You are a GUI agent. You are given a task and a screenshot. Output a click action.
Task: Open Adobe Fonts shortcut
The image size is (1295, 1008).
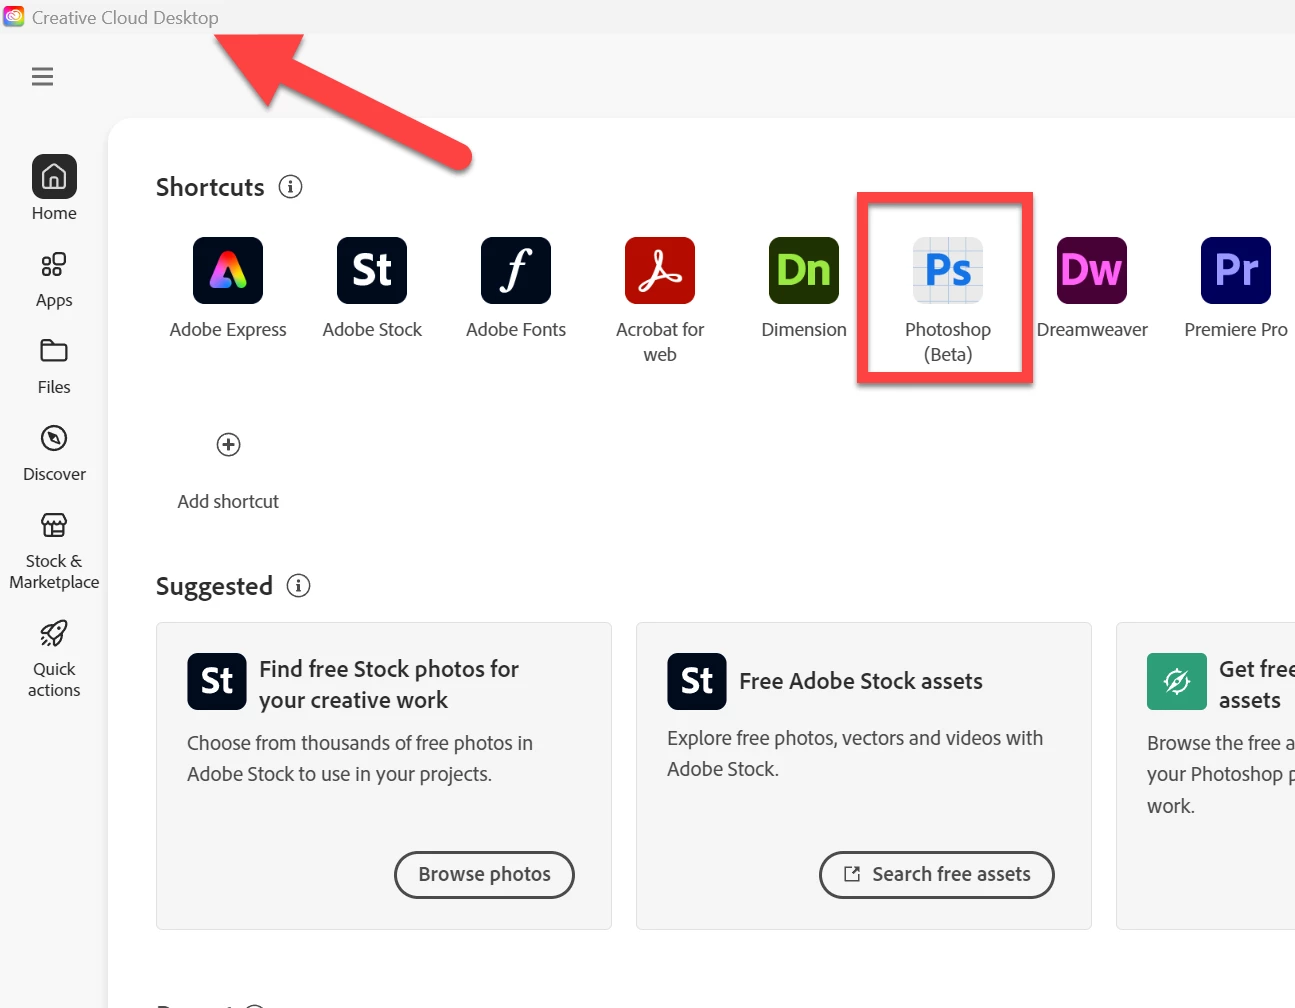pos(516,288)
